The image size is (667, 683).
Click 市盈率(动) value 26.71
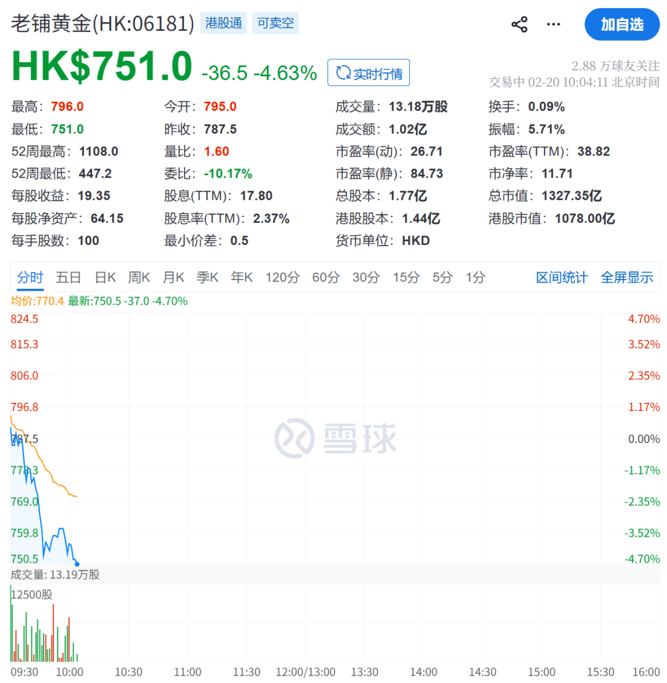pyautogui.click(x=426, y=152)
